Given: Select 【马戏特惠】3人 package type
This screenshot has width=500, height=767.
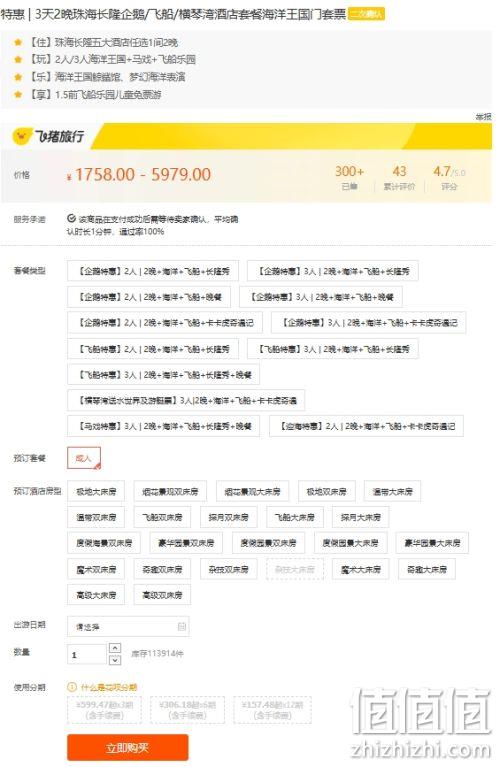Looking at the screenshot, I should [x=166, y=426].
